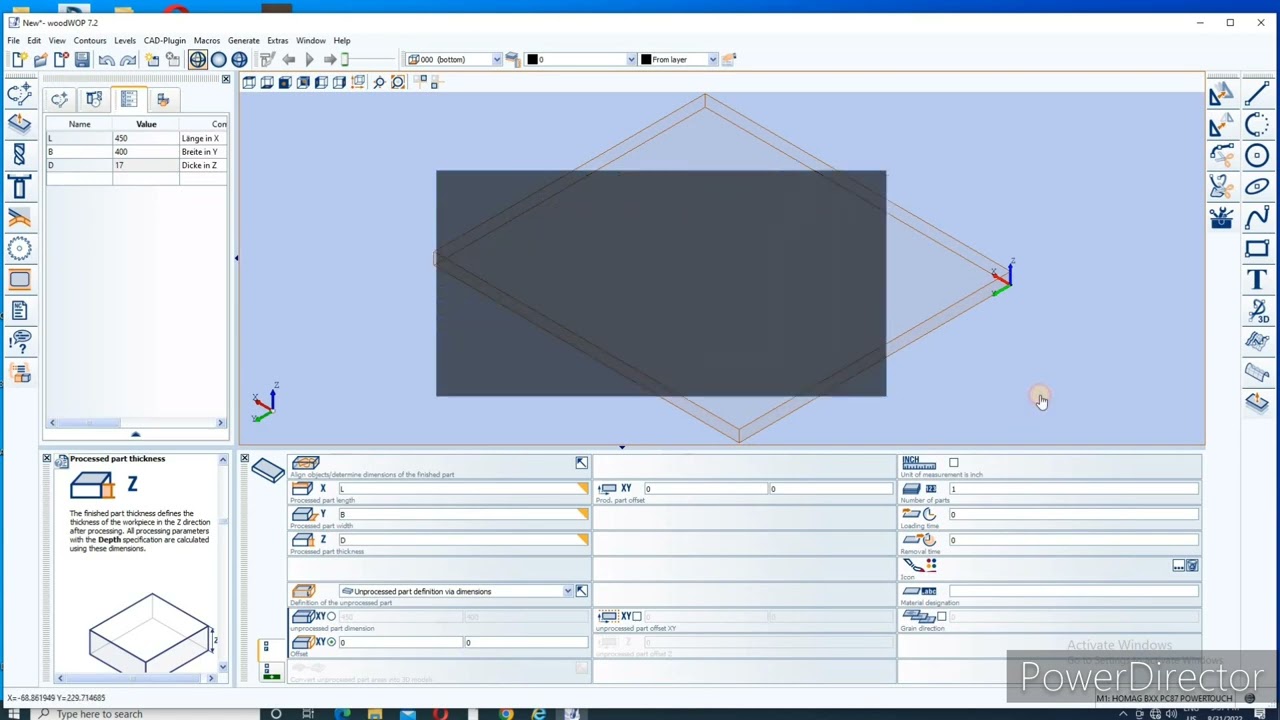Image resolution: width=1280 pixels, height=720 pixels.
Task: Click the zoom-to-fit icon above the viewport
Action: coord(398,82)
